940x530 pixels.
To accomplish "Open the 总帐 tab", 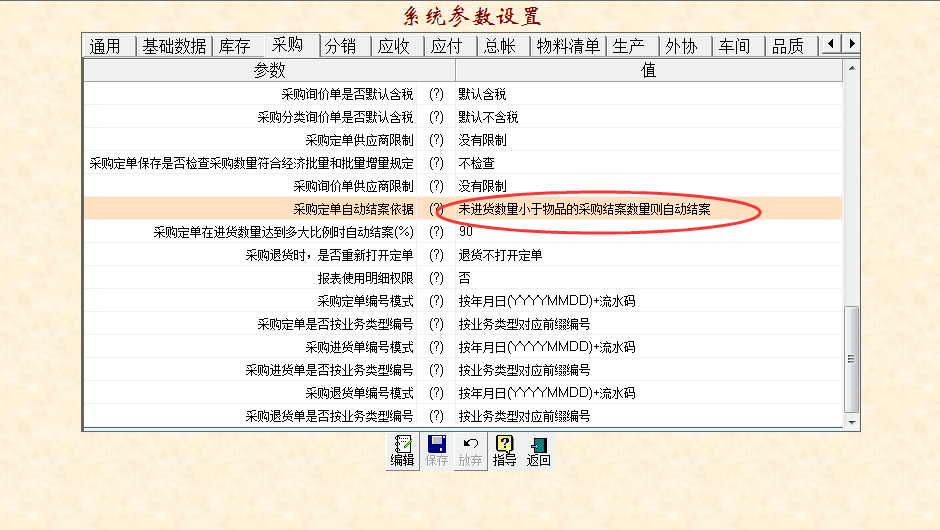I will (504, 46).
